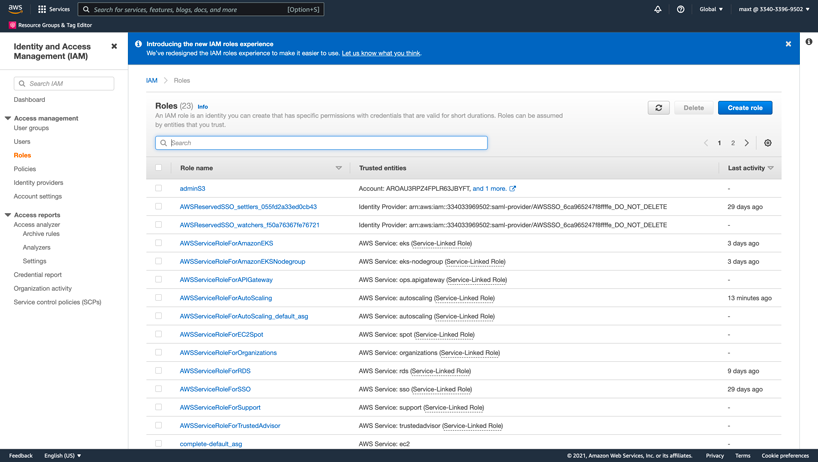Open the AWSServiceRoleForSSO role
The image size is (818, 462).
(x=215, y=390)
